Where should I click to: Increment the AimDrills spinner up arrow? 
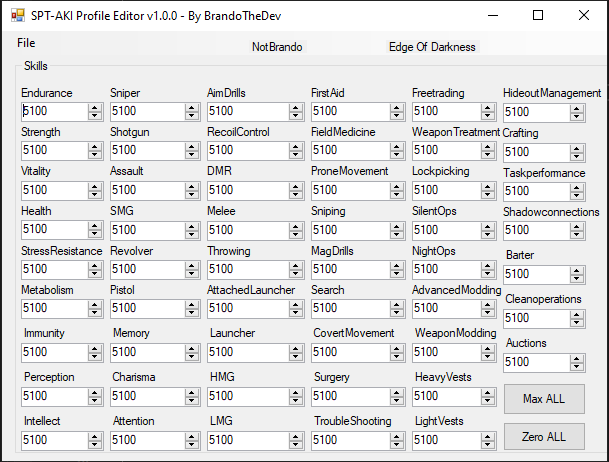tap(296, 108)
